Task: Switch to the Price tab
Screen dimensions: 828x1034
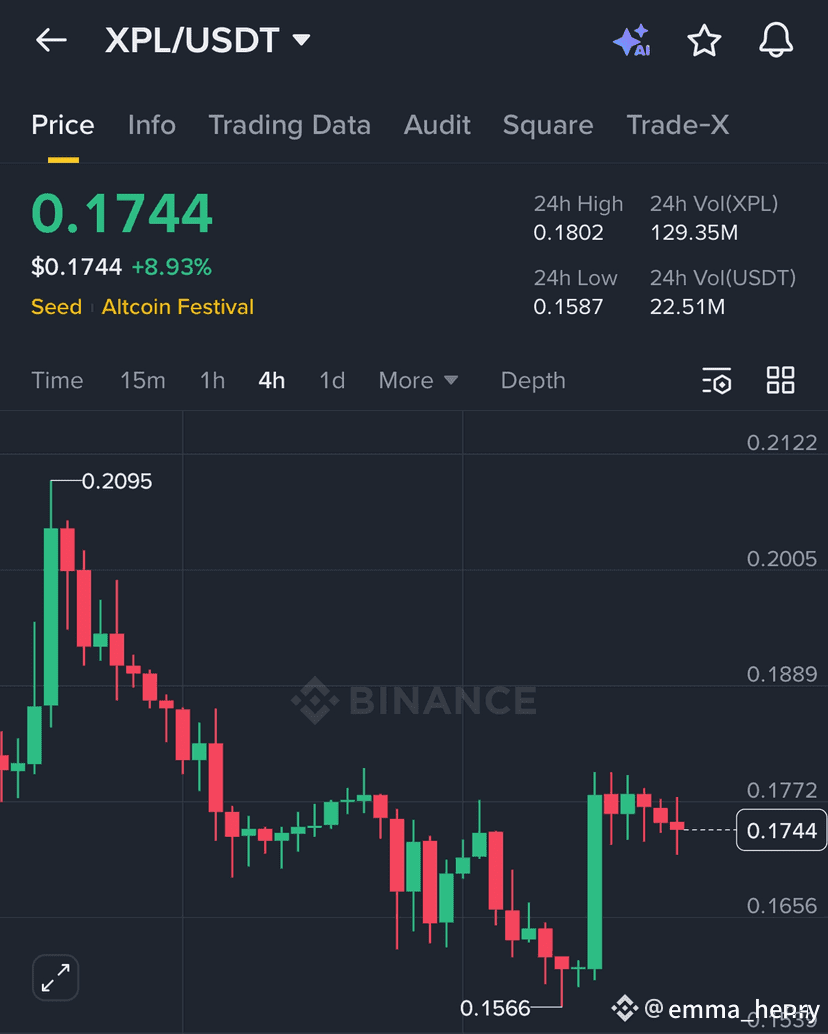Action: point(63,125)
